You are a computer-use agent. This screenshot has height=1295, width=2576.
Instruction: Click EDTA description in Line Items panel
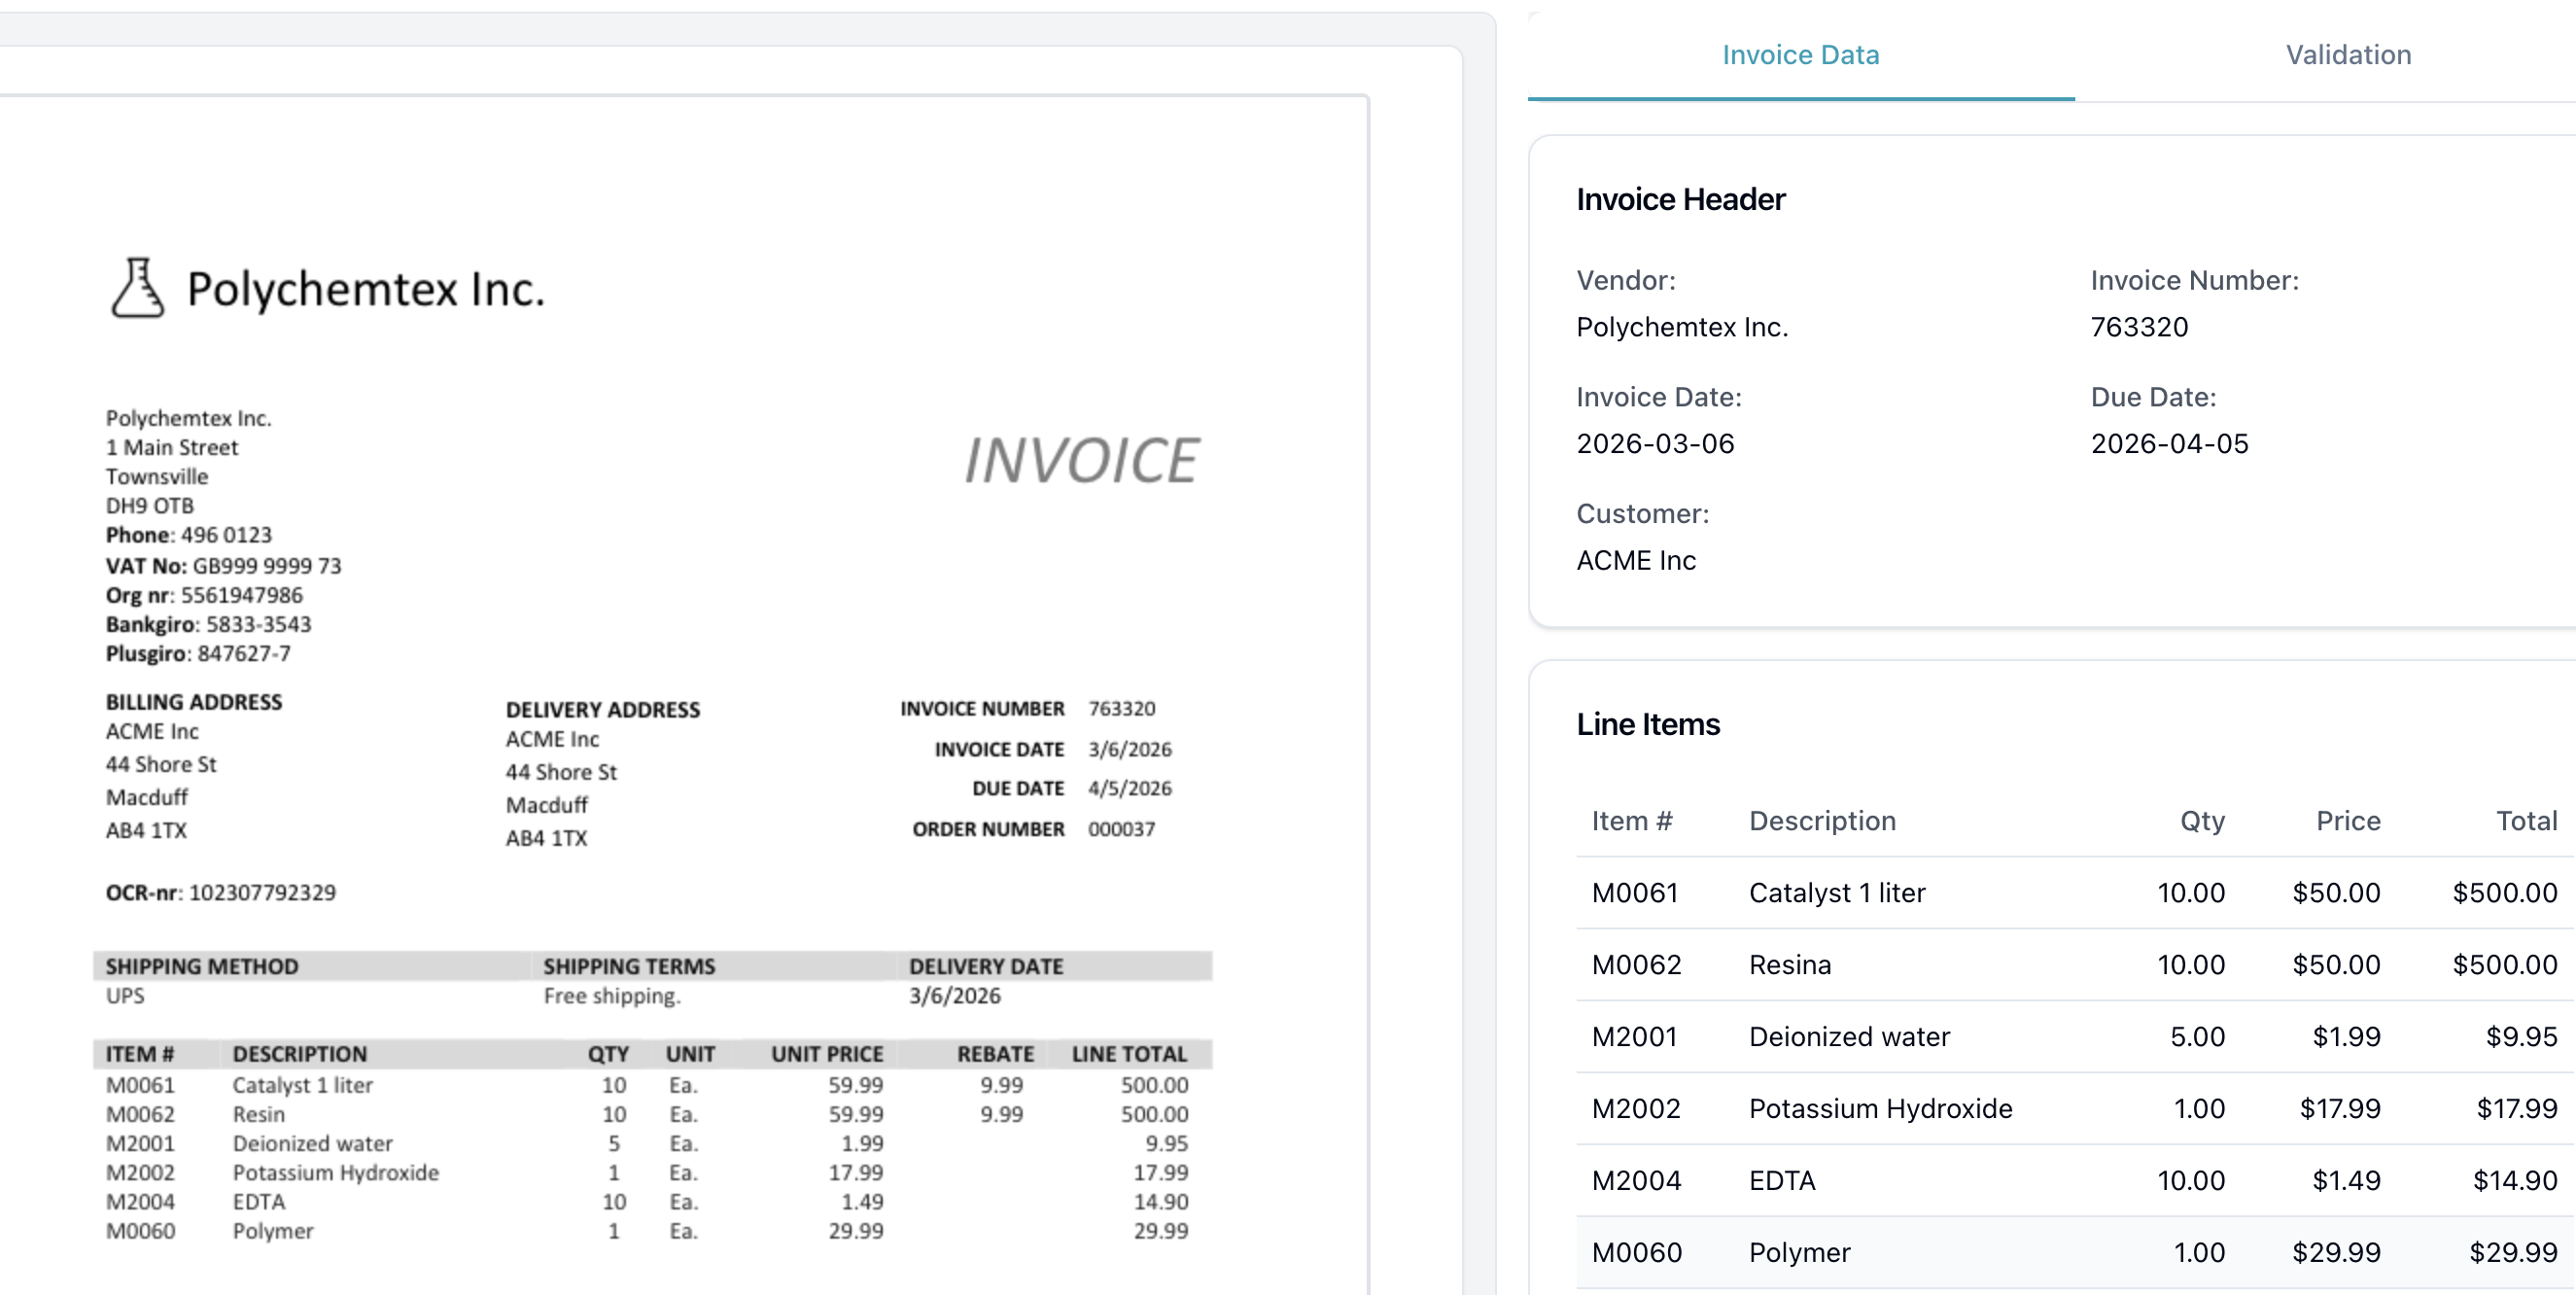point(1782,1181)
